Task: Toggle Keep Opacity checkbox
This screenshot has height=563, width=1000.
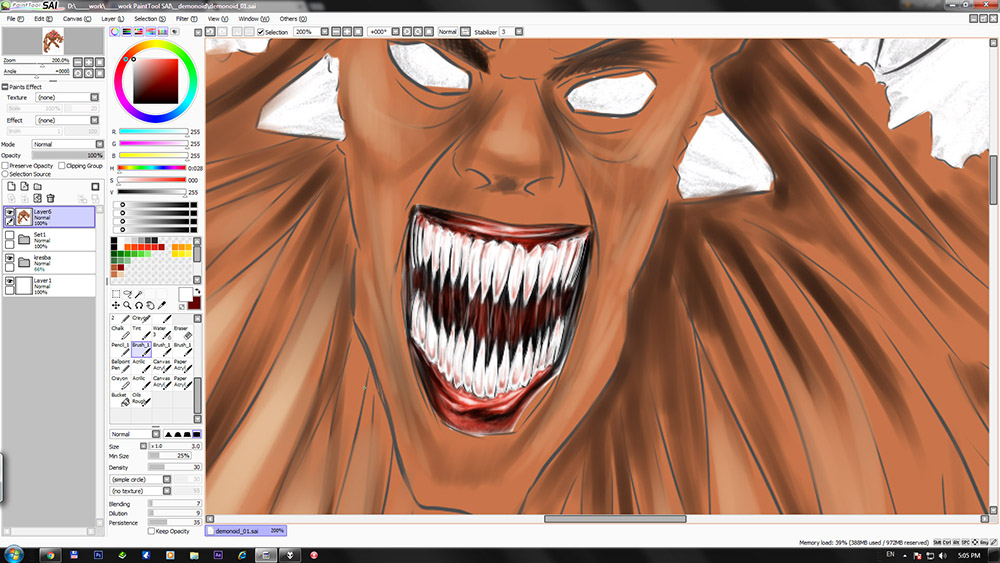Action: (151, 531)
